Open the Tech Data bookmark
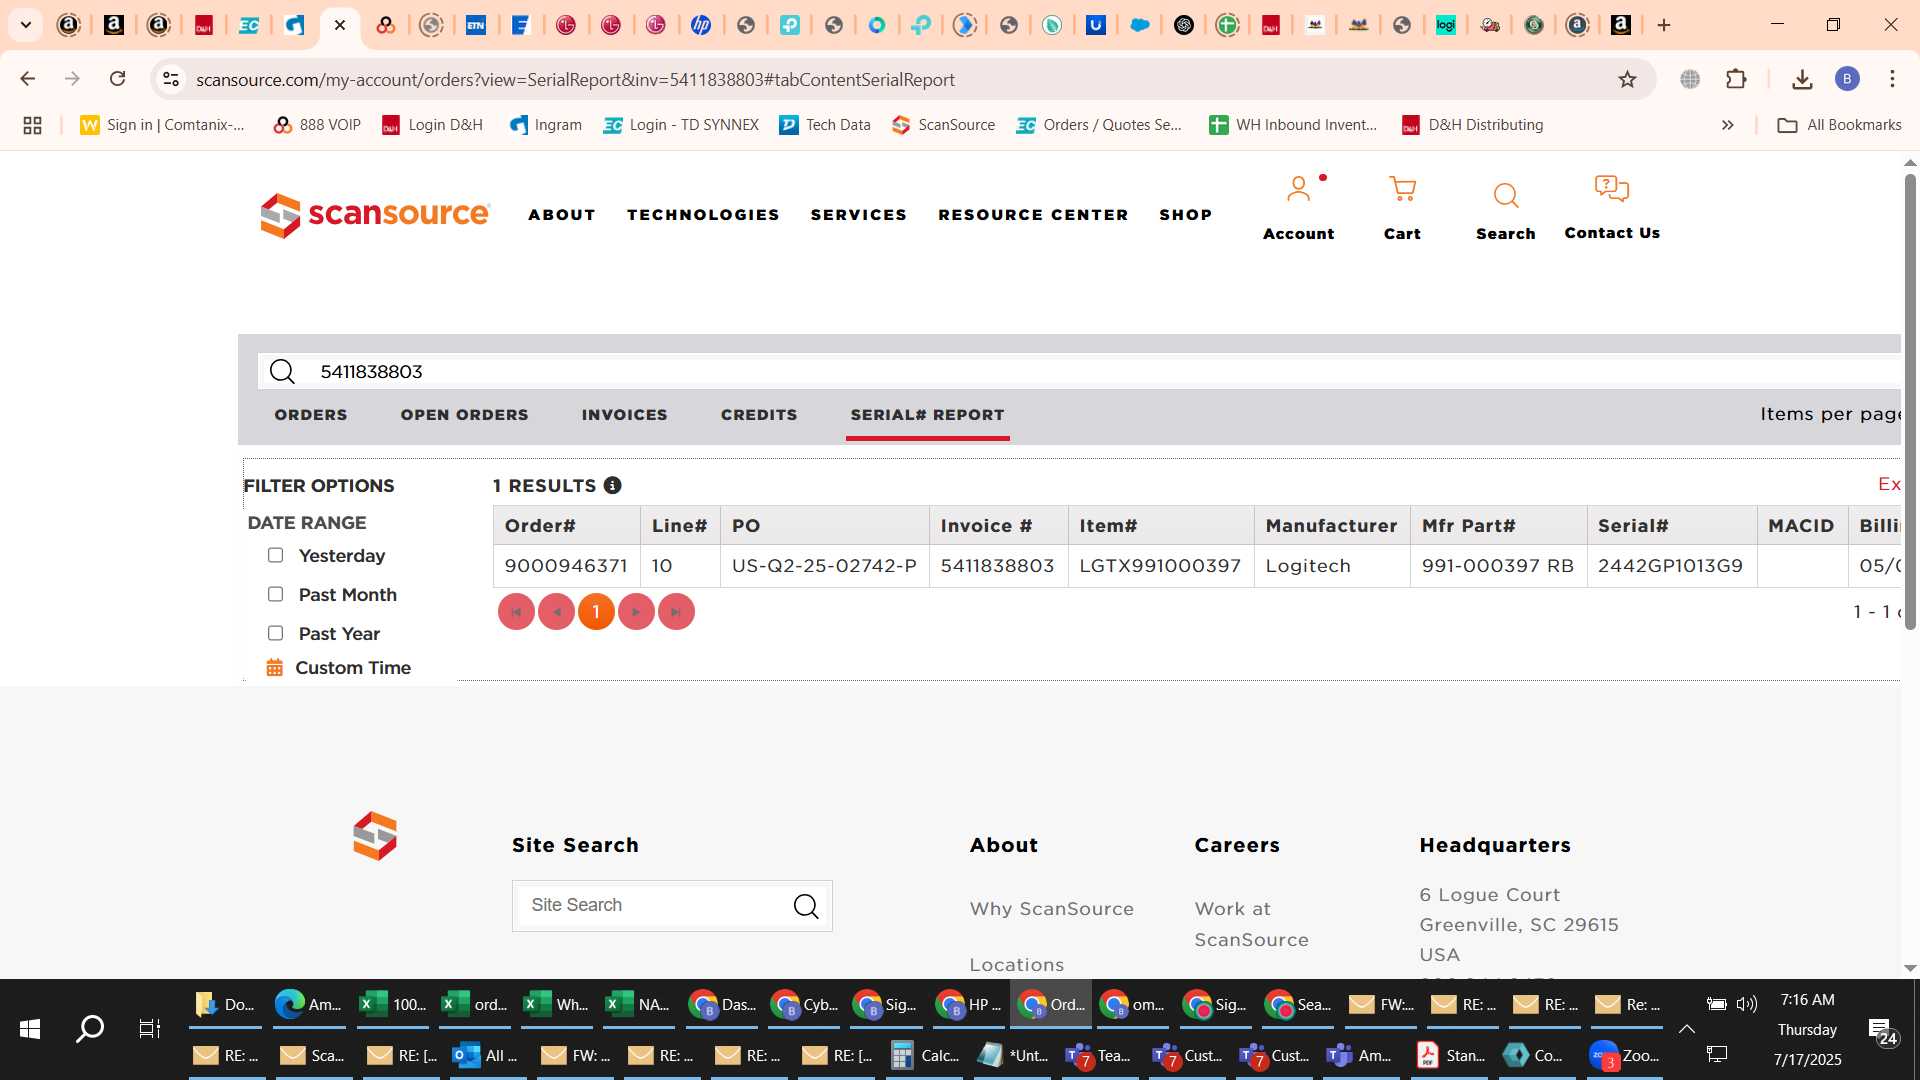 824,125
